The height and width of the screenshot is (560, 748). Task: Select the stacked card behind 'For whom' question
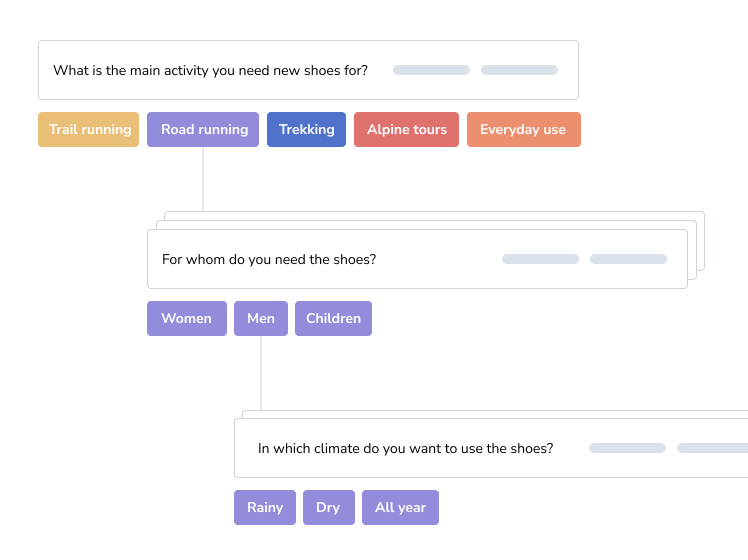point(697,240)
